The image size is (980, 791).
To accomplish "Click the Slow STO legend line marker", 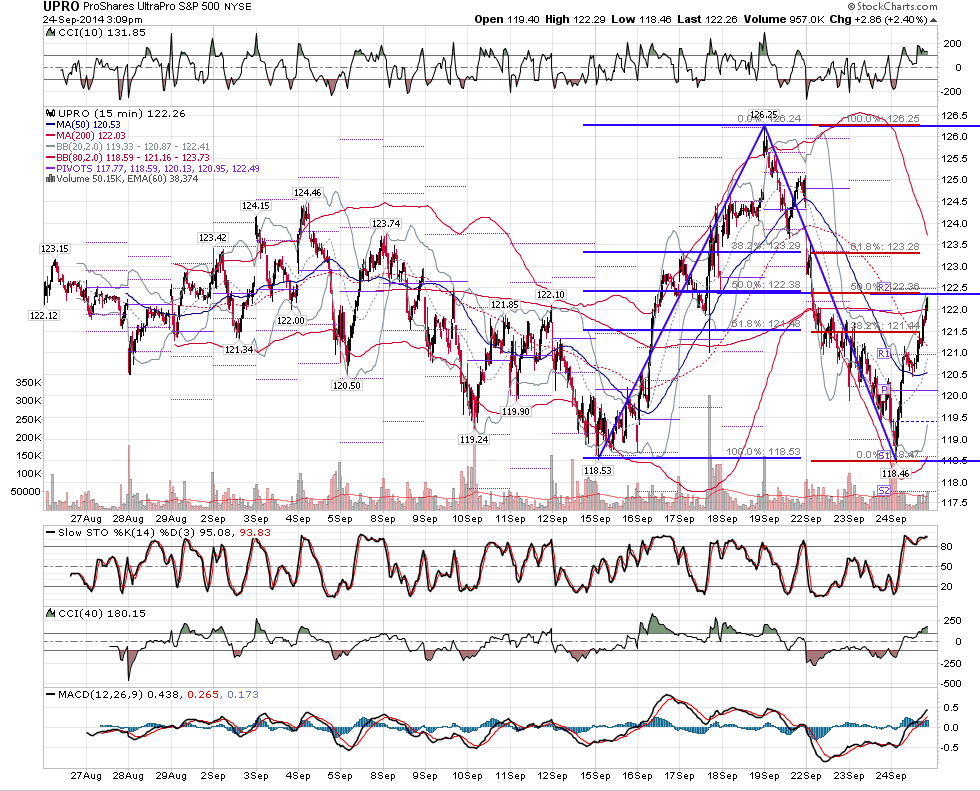I will pos(51,533).
